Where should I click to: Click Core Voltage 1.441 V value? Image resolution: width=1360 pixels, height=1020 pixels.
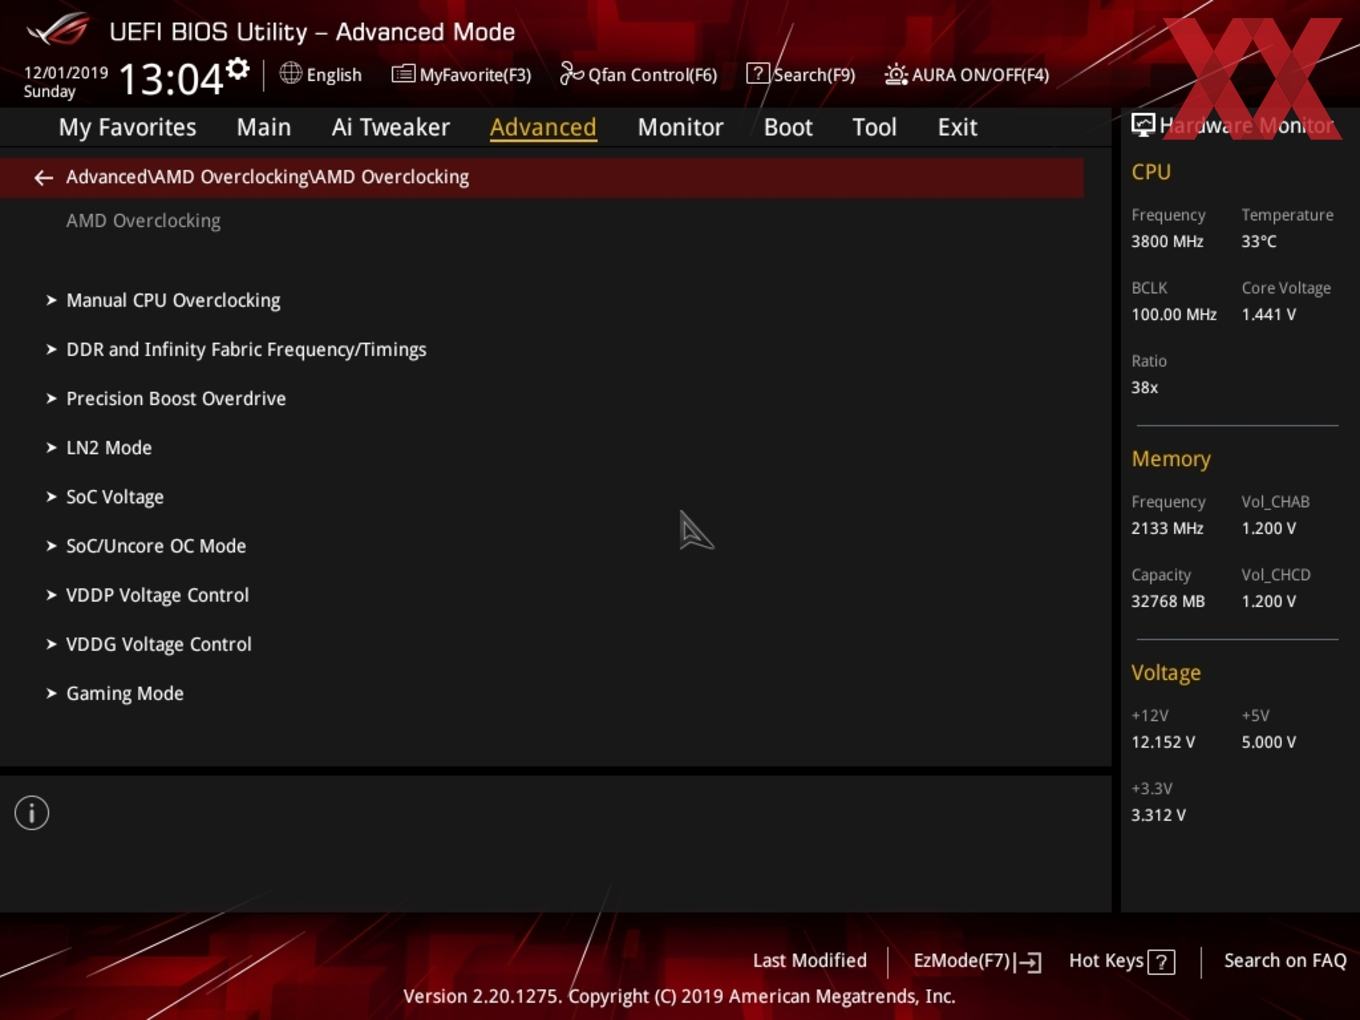pyautogui.click(x=1268, y=314)
